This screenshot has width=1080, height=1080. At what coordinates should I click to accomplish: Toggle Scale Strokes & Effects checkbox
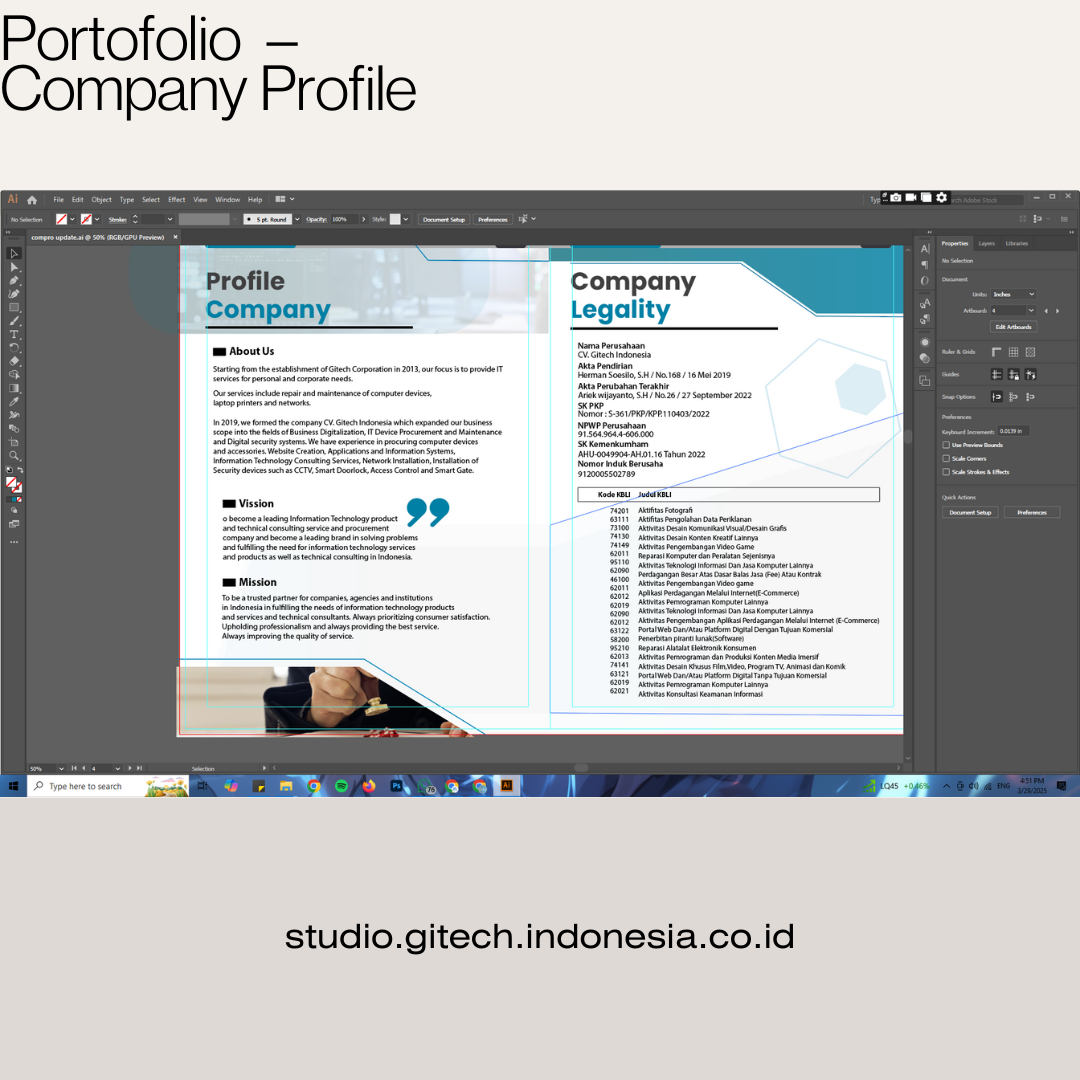[x=946, y=472]
